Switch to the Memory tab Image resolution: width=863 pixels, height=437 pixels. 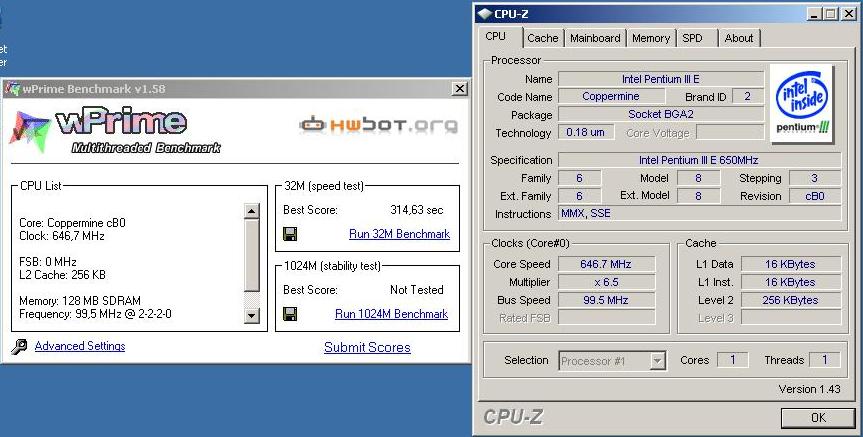pyautogui.click(x=651, y=38)
